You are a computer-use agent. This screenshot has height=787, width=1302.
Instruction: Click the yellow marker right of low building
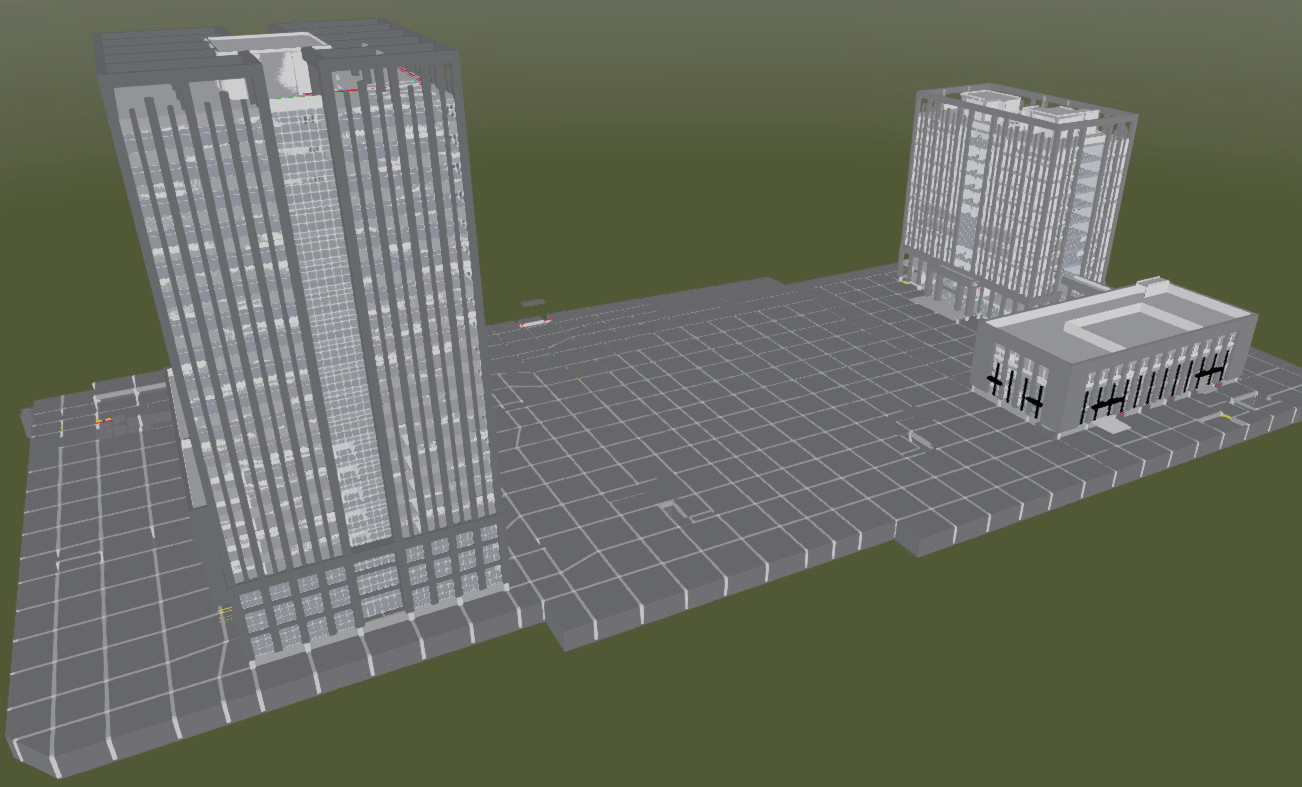tap(1225, 415)
